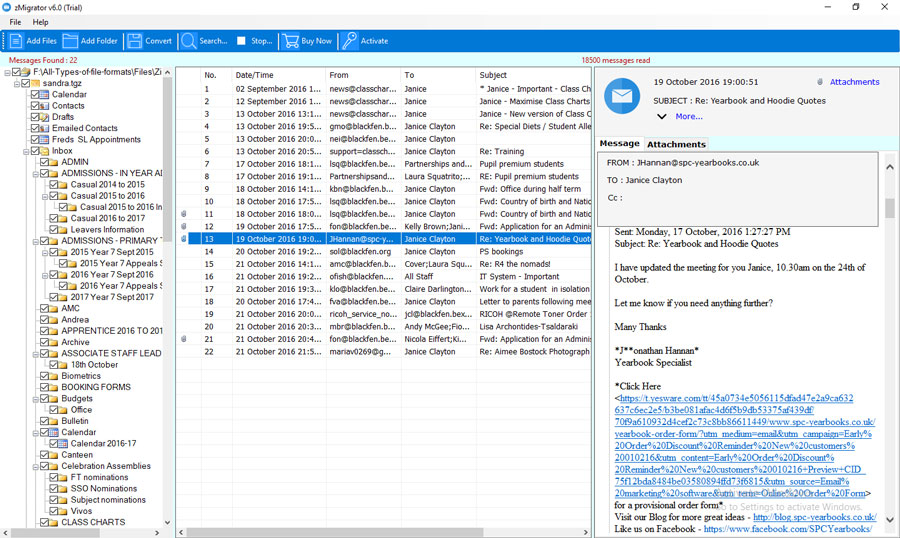The width and height of the screenshot is (900, 538).
Task: Click the paperclip icon beside Attachments link
Action: point(820,82)
